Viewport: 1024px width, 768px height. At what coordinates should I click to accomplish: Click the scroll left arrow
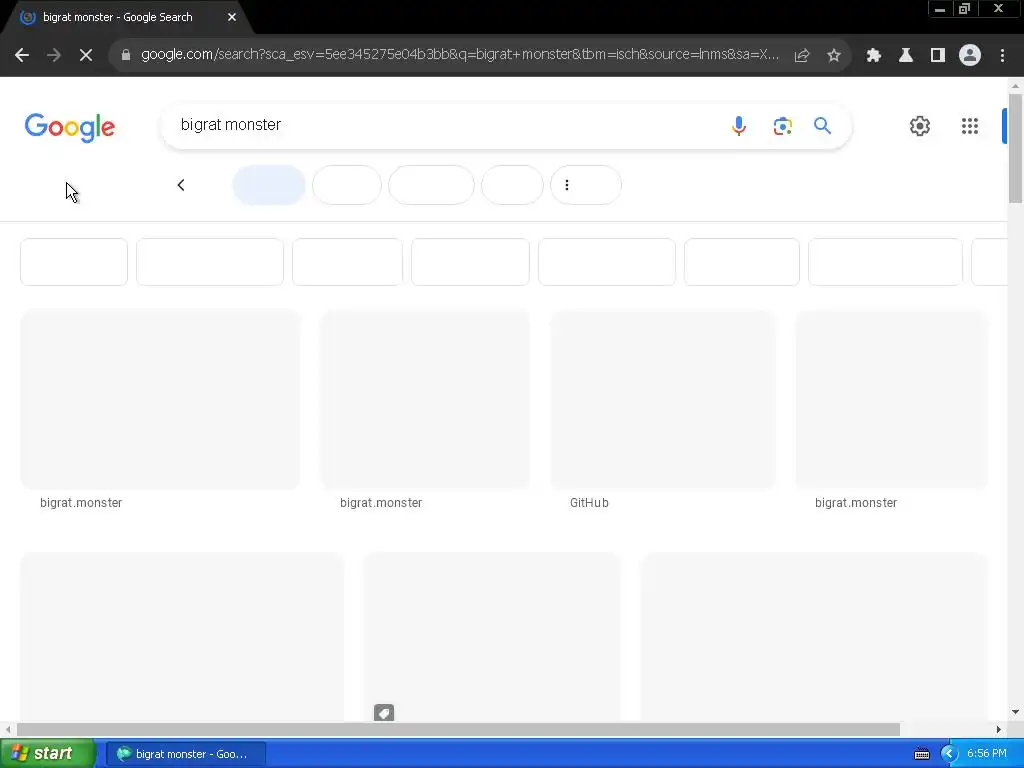click(8, 729)
